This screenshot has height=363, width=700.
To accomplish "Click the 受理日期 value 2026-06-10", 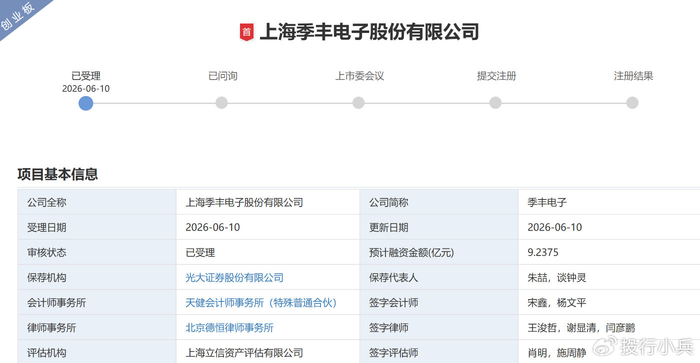I will [212, 227].
